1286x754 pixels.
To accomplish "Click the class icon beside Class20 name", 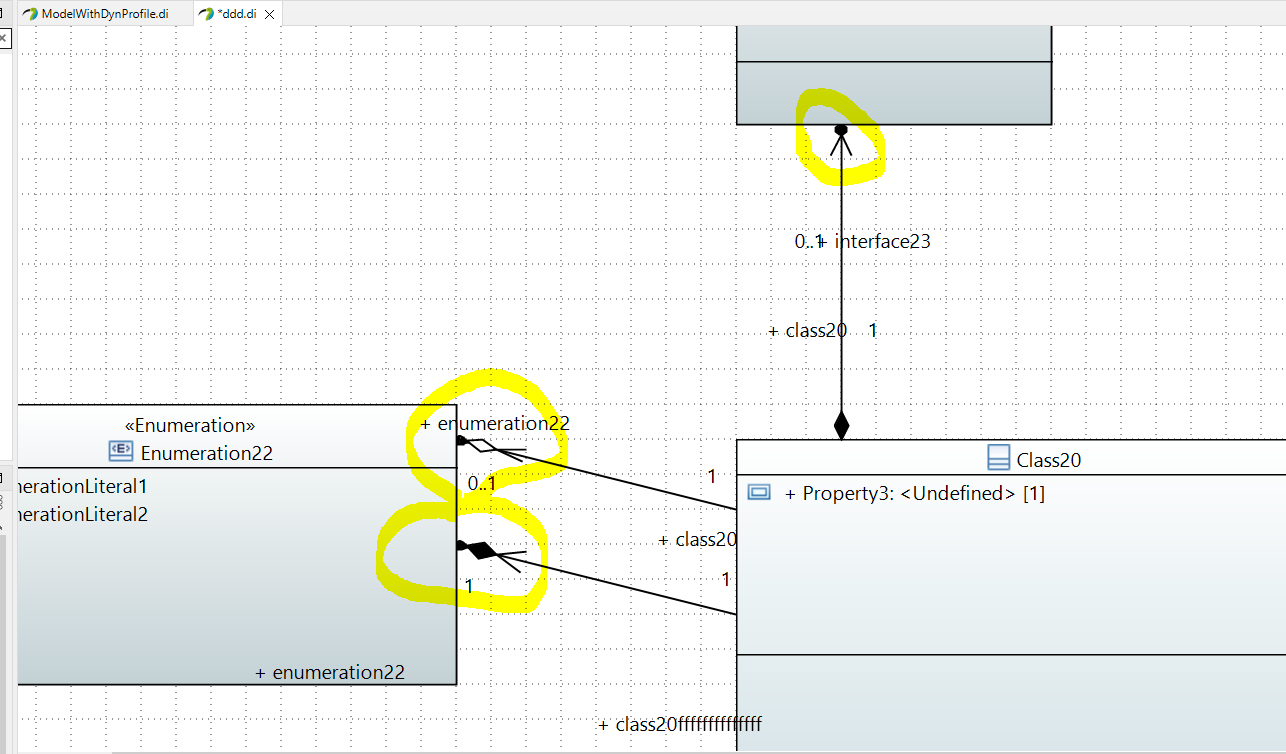I will click(998, 459).
